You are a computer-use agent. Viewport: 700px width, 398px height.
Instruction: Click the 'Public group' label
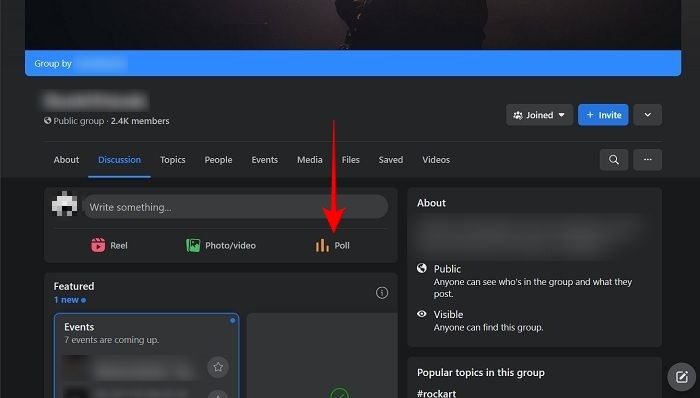(79, 121)
